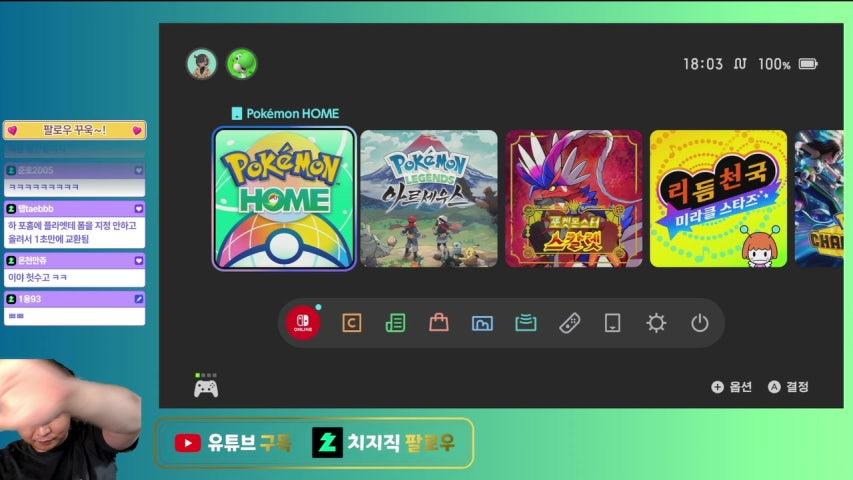Open the Nintendo eShop shopping bag icon
853x480 pixels.
coord(438,323)
